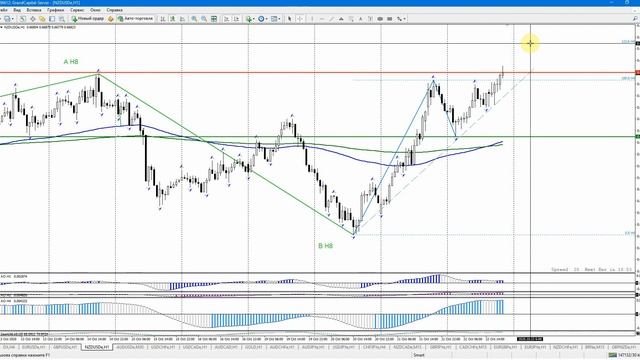
Task: Open the Market Watch window icon
Action: [x=23, y=19]
